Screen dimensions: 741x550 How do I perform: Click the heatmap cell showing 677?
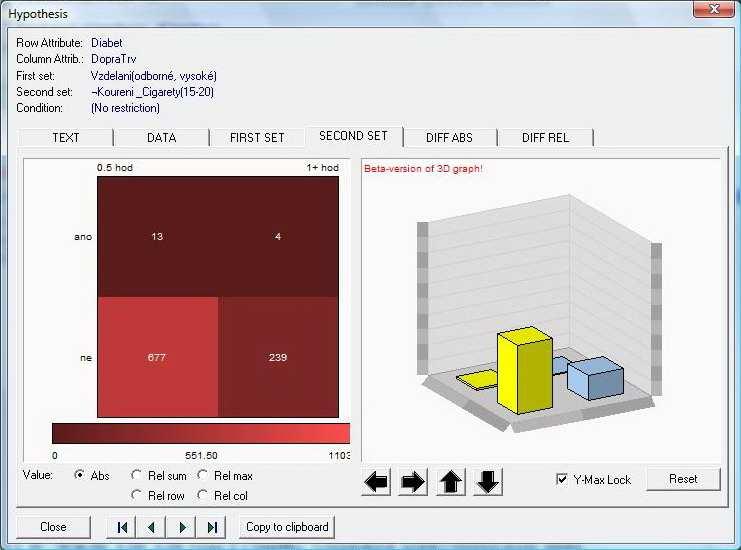[157, 357]
